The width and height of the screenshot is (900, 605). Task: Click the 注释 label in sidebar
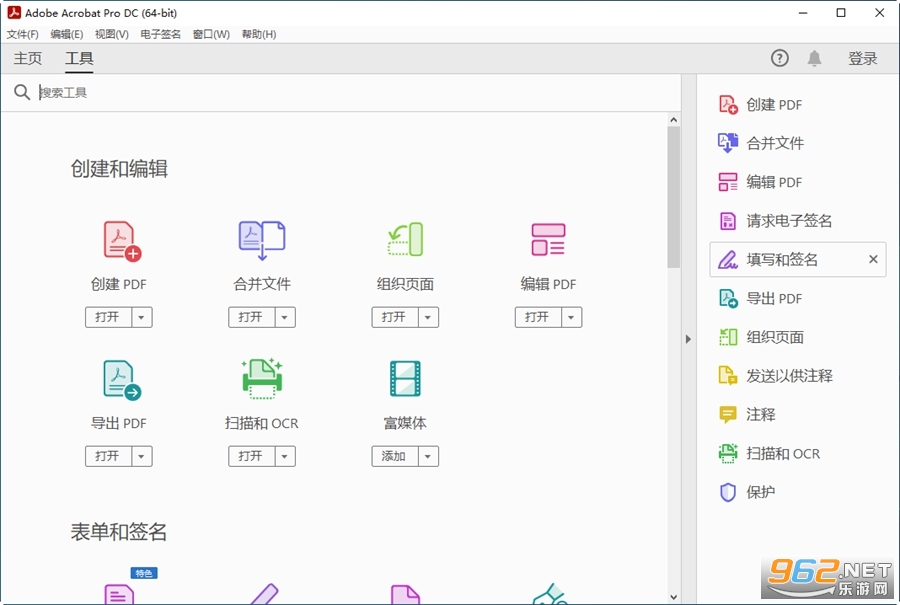pyautogui.click(x=761, y=414)
